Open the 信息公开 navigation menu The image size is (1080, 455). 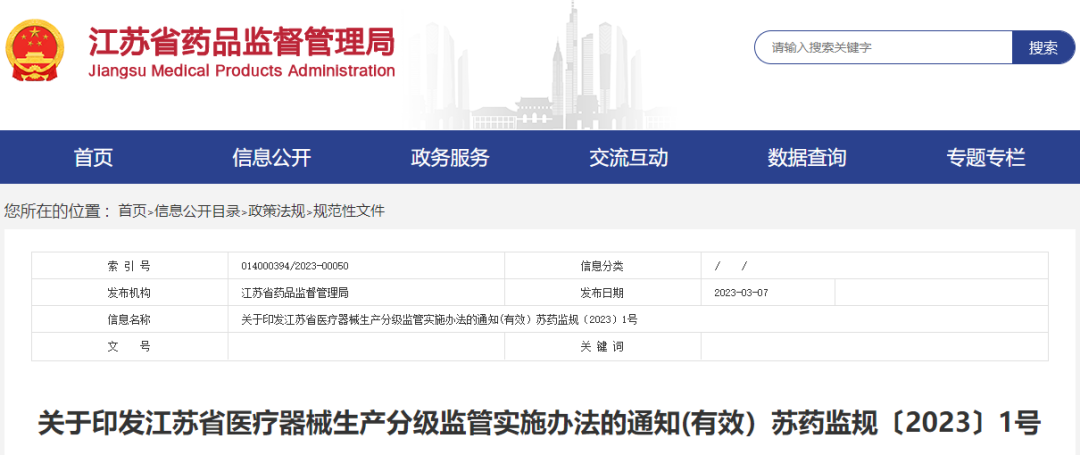[x=271, y=158]
